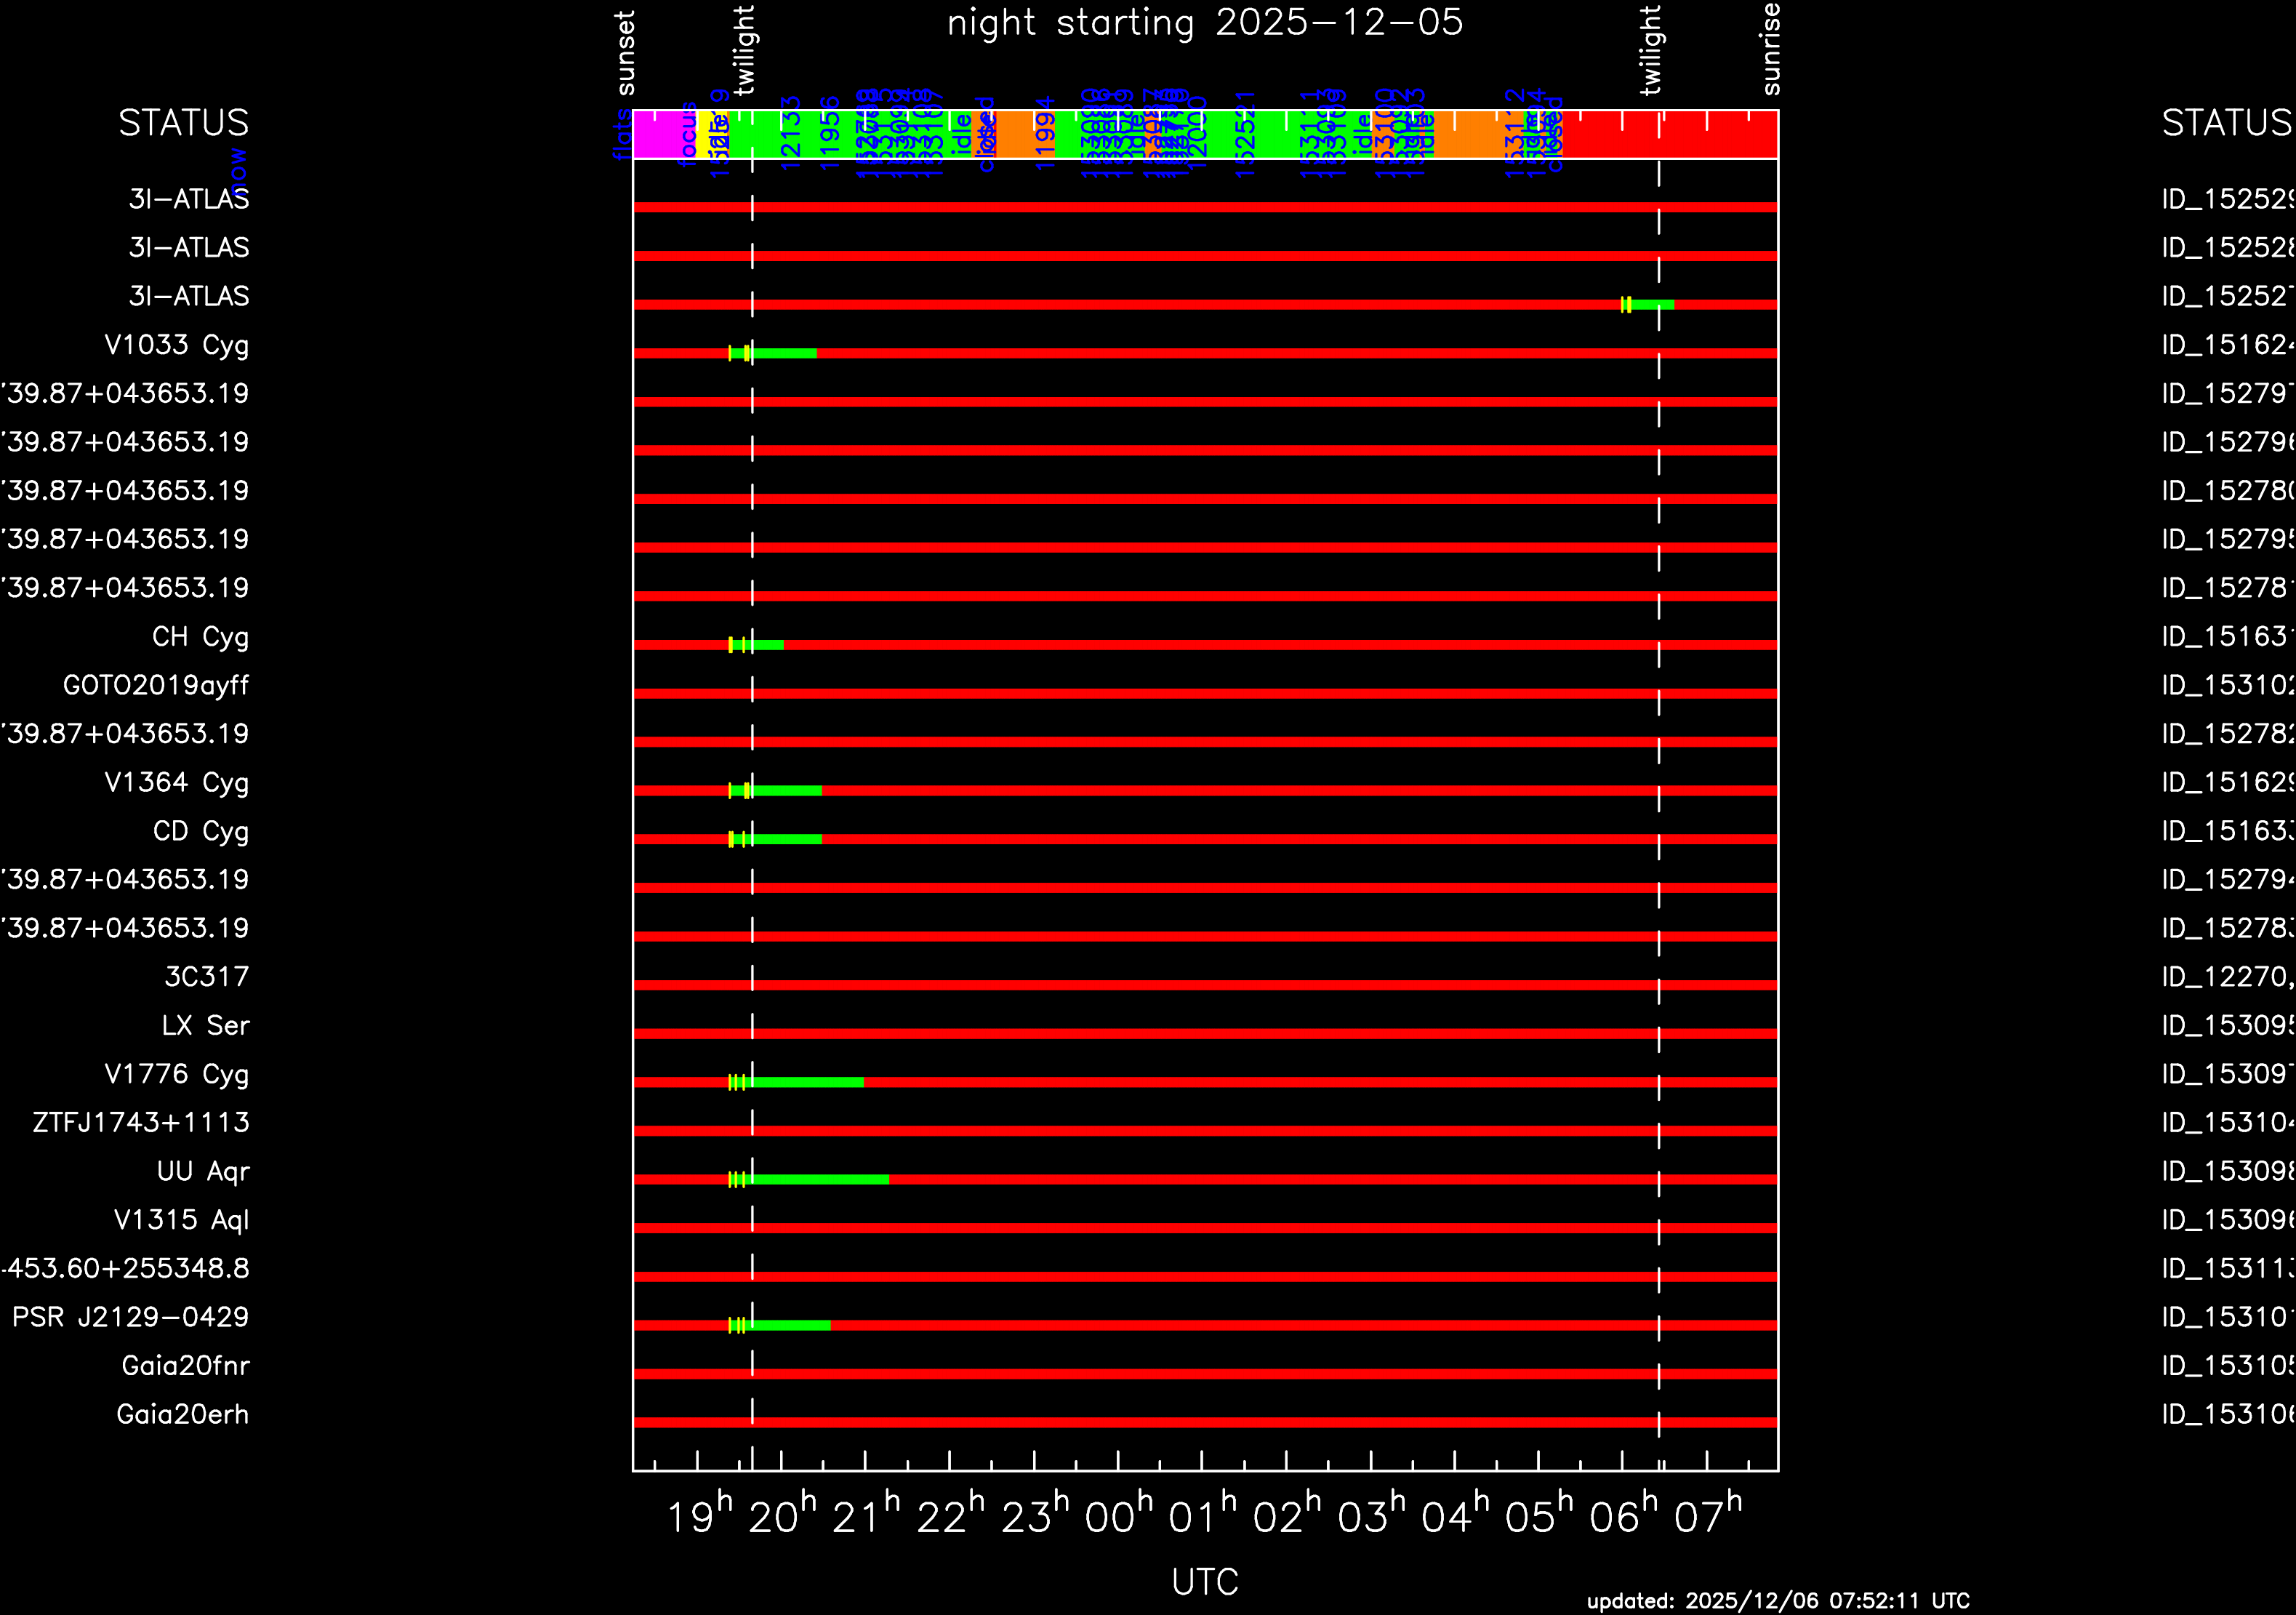This screenshot has width=2296, height=1615.
Task: Click the 00h tick label on UTC axis
Action: click(x=1119, y=1518)
